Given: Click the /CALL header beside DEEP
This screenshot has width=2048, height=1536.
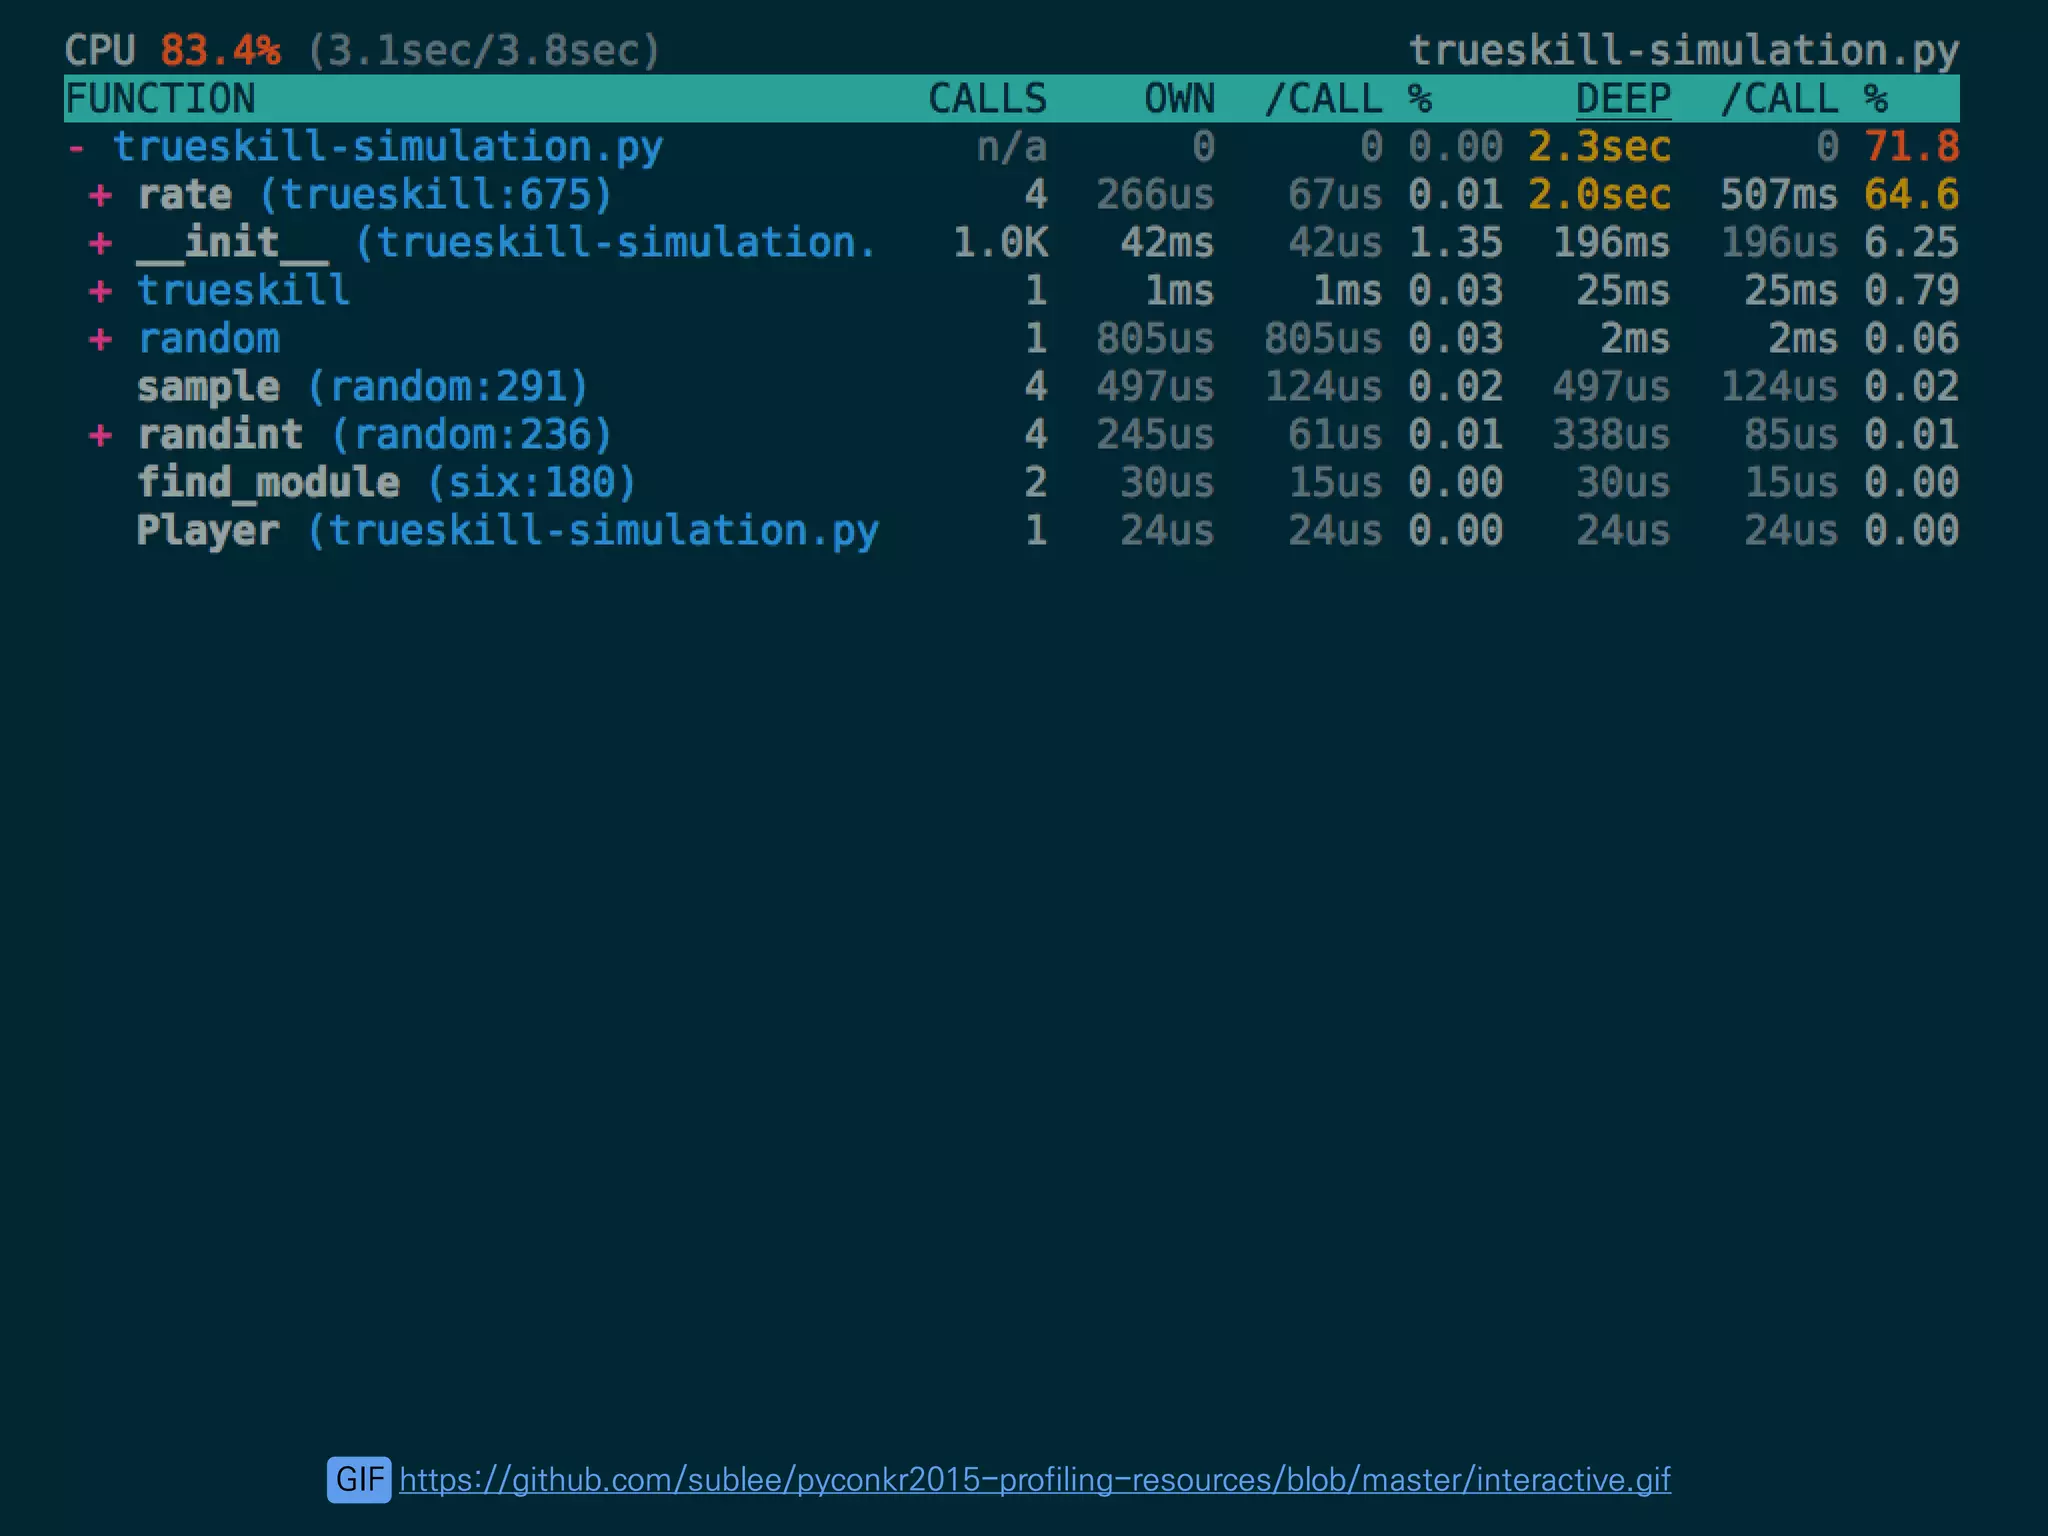Looking at the screenshot, I should click(1779, 99).
